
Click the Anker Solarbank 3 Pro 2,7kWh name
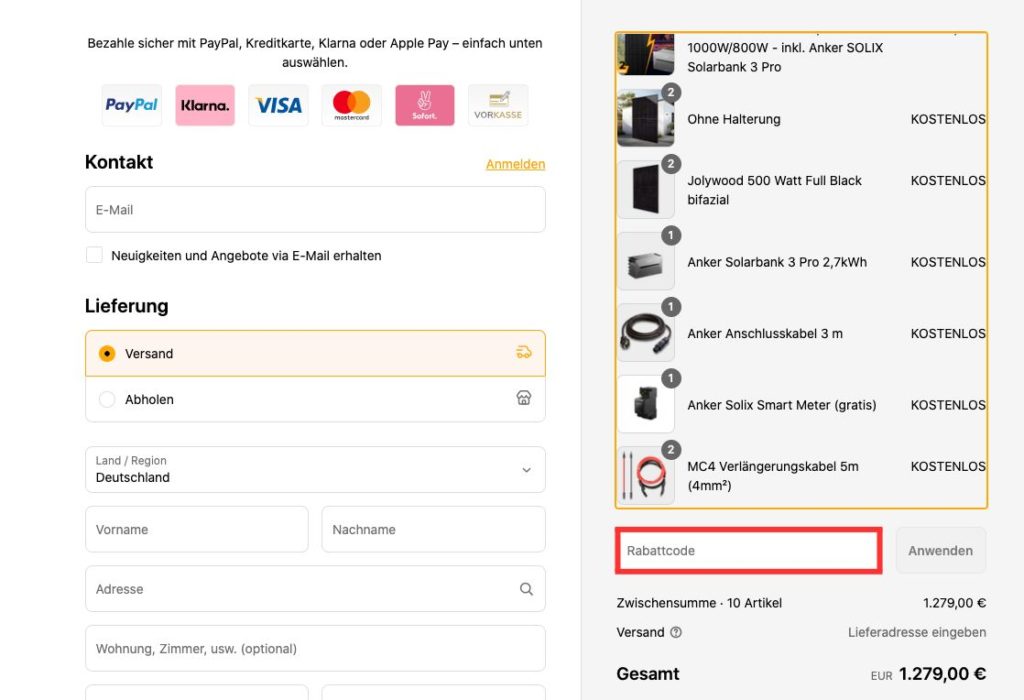click(x=777, y=262)
